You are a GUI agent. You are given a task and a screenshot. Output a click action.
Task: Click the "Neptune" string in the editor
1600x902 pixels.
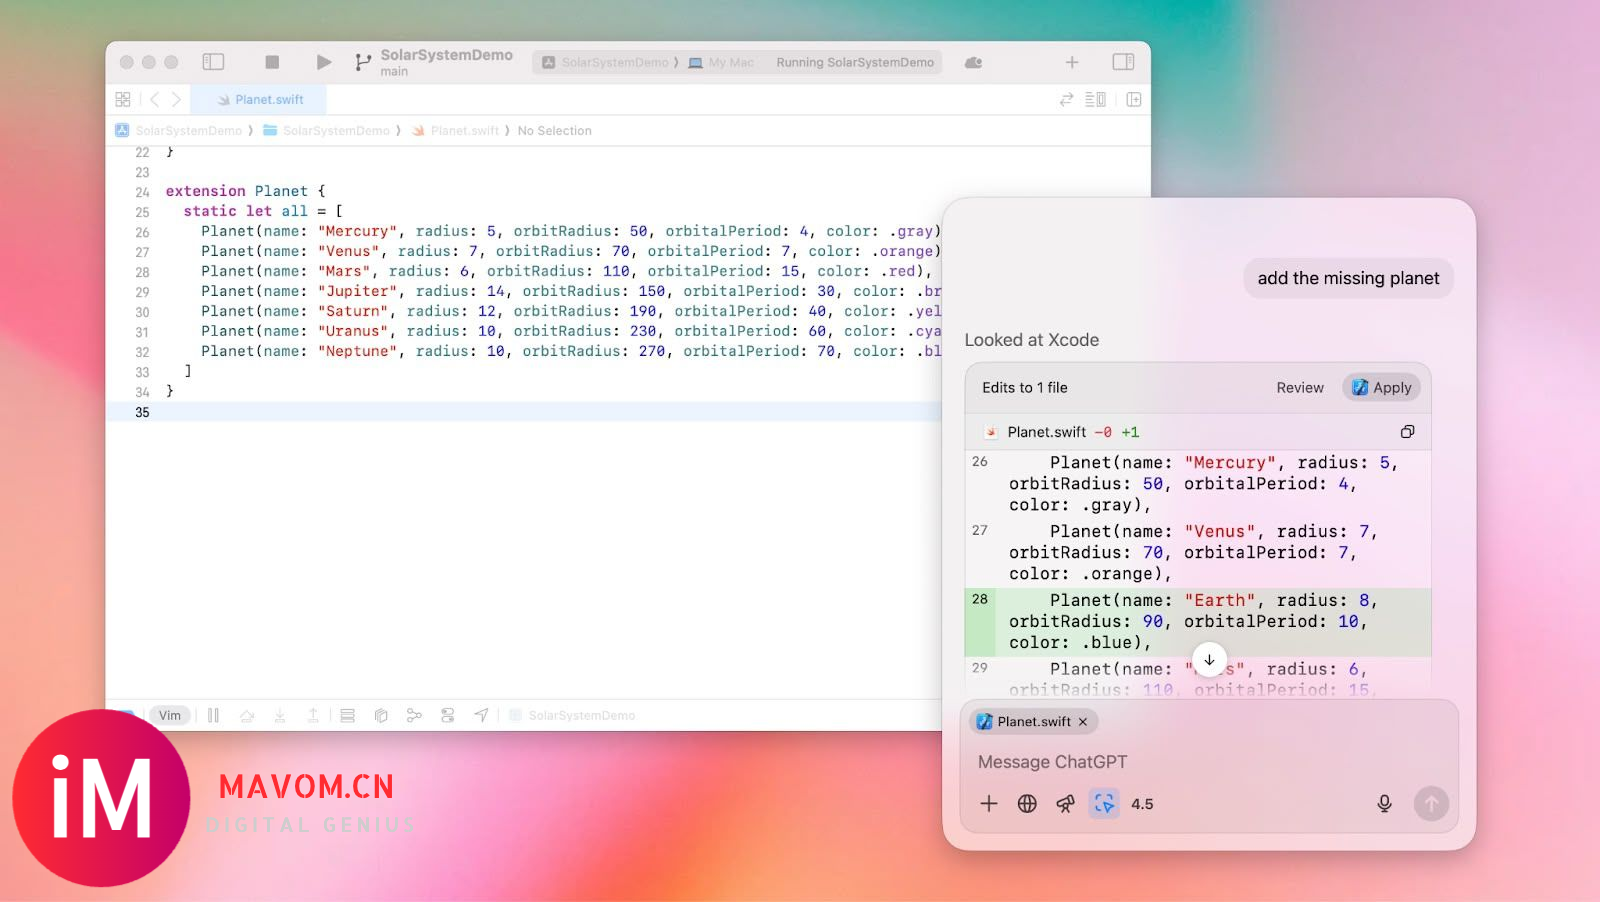(x=357, y=351)
